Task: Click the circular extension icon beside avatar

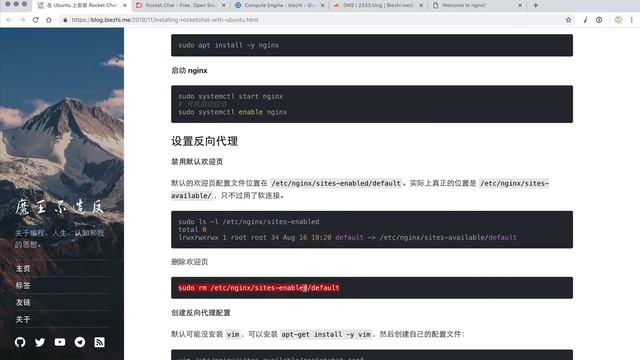Action: click(599, 20)
